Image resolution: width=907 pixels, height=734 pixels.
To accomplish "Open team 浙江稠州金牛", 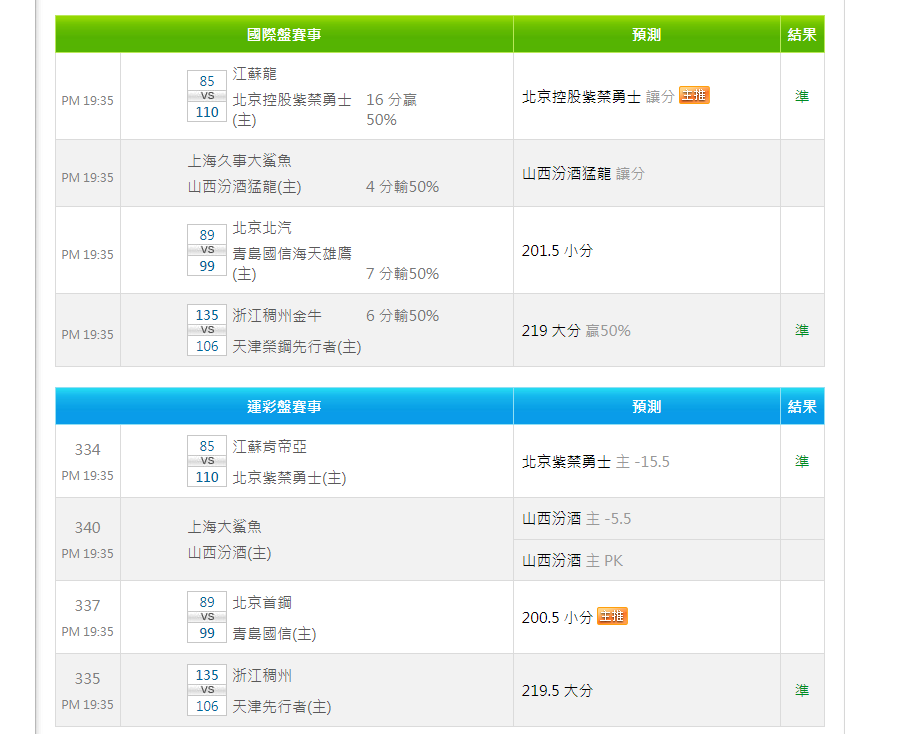I will pos(277,316).
